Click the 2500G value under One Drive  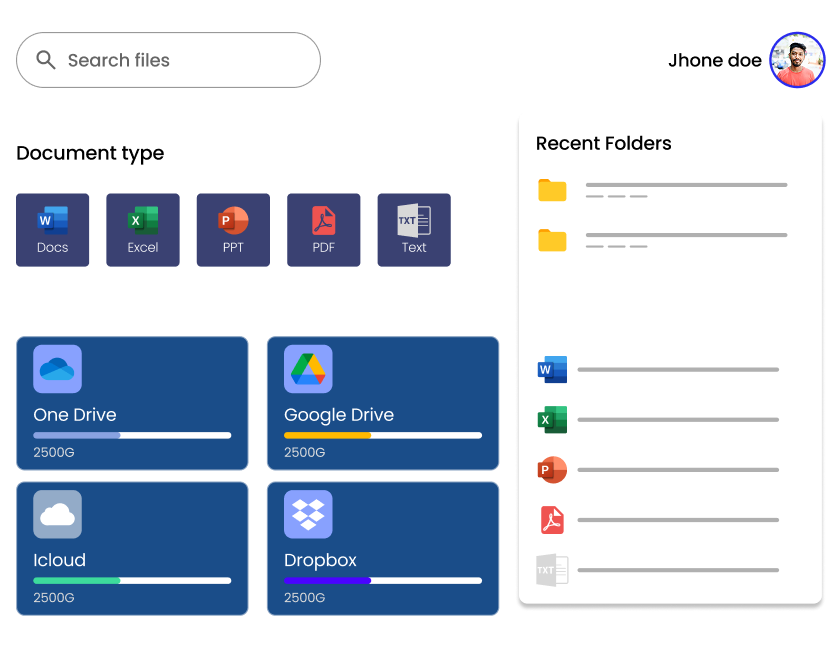54,452
